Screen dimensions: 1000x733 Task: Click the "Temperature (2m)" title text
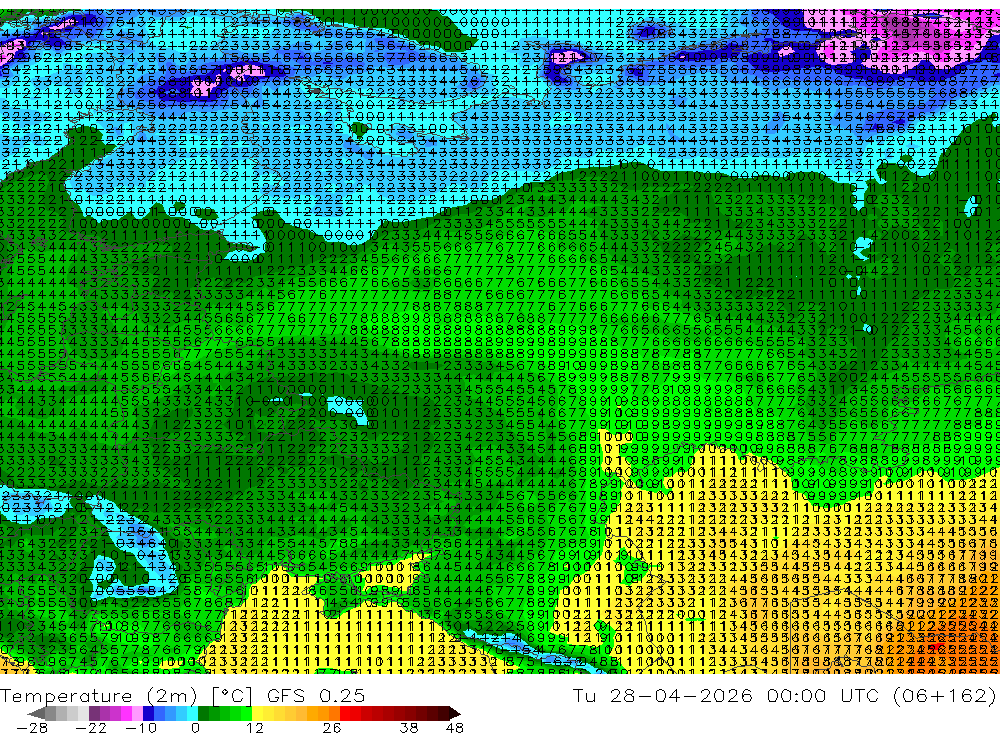coord(99,696)
